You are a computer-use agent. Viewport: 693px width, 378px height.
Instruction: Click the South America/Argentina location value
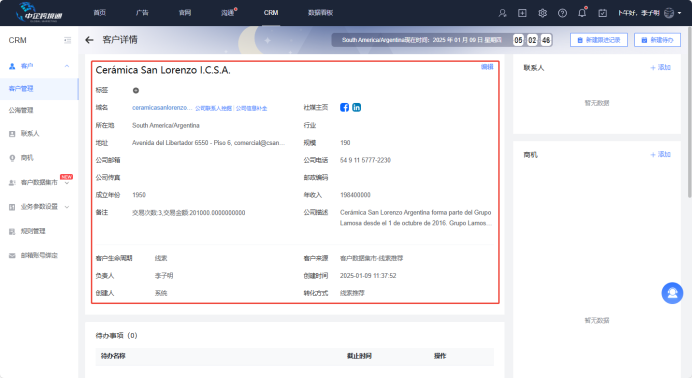166,126
